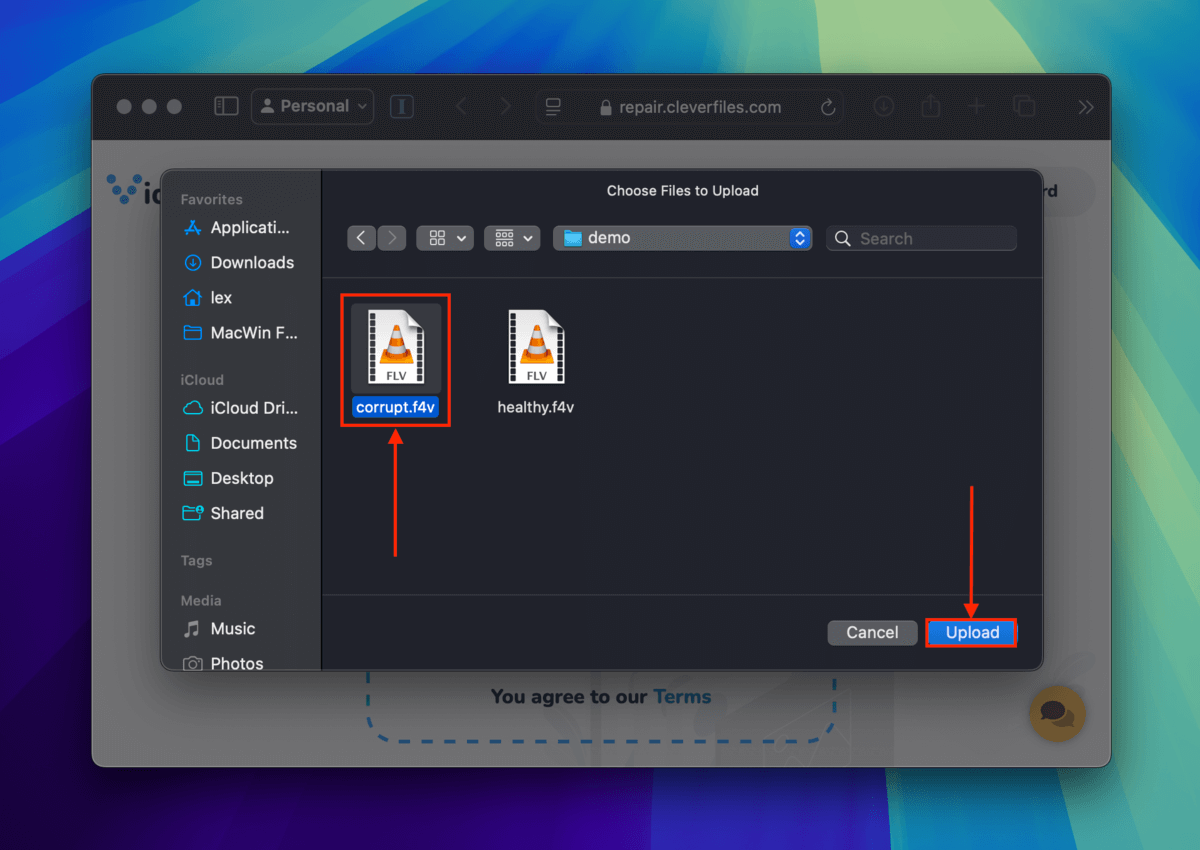Open the Personal profile dropdown in Safari
Screen dimensions: 1200x850
click(x=313, y=106)
